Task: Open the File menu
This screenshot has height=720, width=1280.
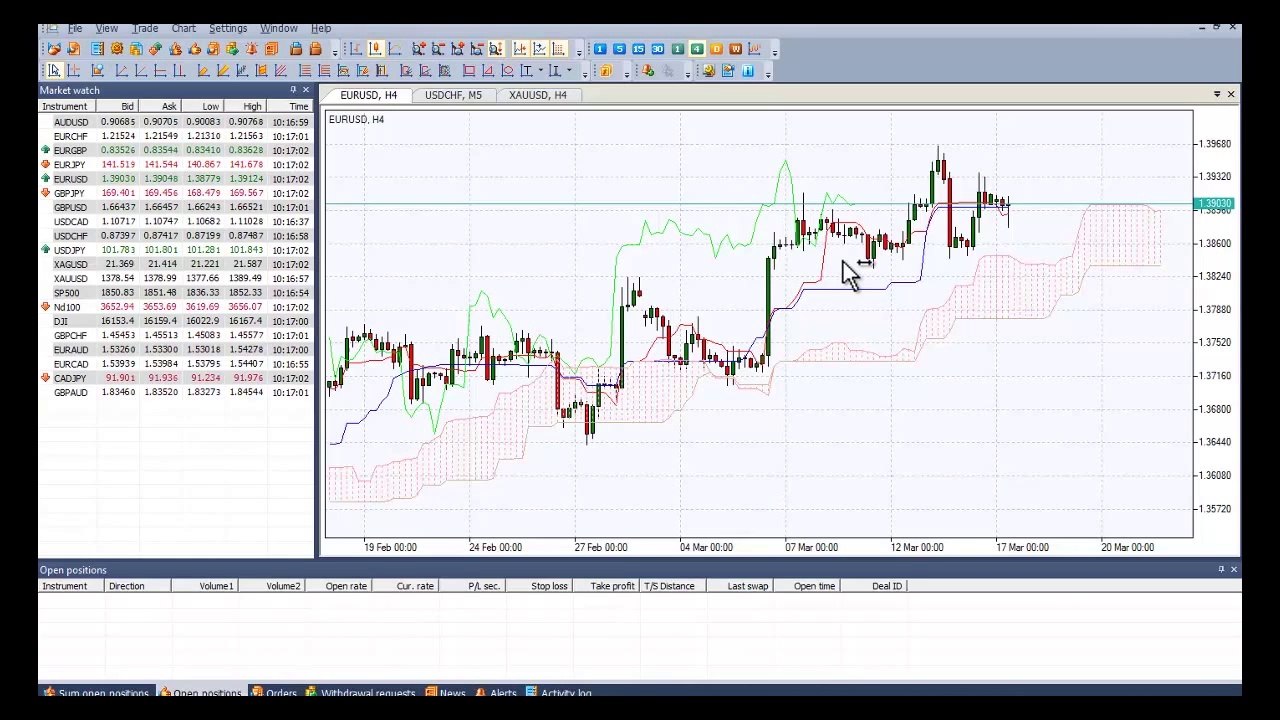Action: pyautogui.click(x=75, y=28)
